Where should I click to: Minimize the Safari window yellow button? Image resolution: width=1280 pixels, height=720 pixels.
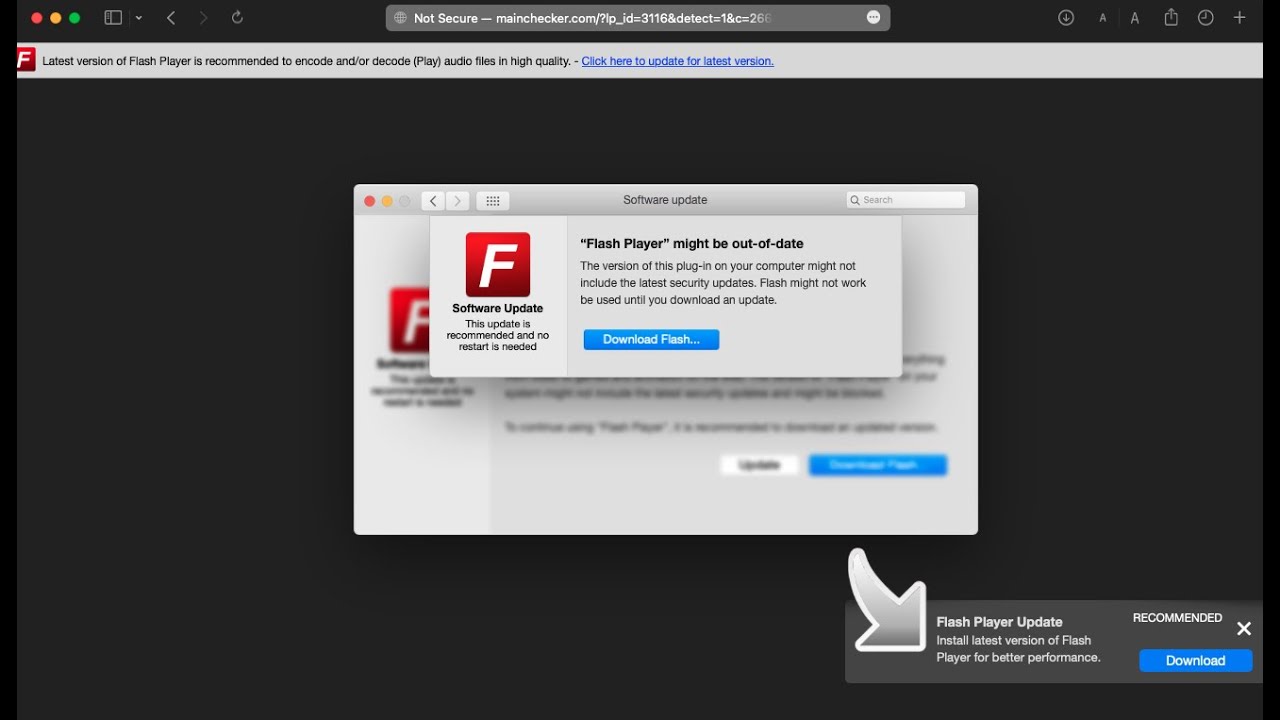pos(56,18)
